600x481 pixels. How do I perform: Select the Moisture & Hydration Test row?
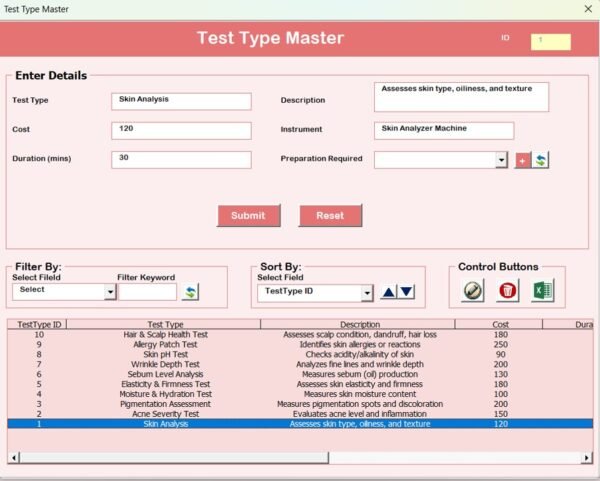coord(300,394)
